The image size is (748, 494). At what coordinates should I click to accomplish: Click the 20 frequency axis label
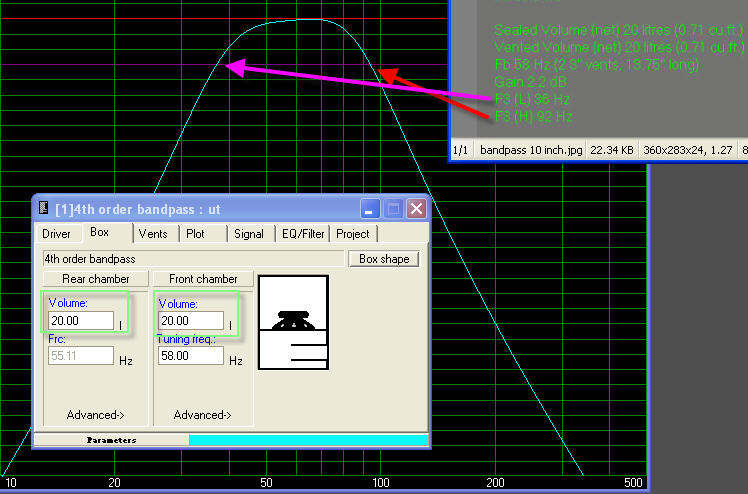[x=114, y=483]
